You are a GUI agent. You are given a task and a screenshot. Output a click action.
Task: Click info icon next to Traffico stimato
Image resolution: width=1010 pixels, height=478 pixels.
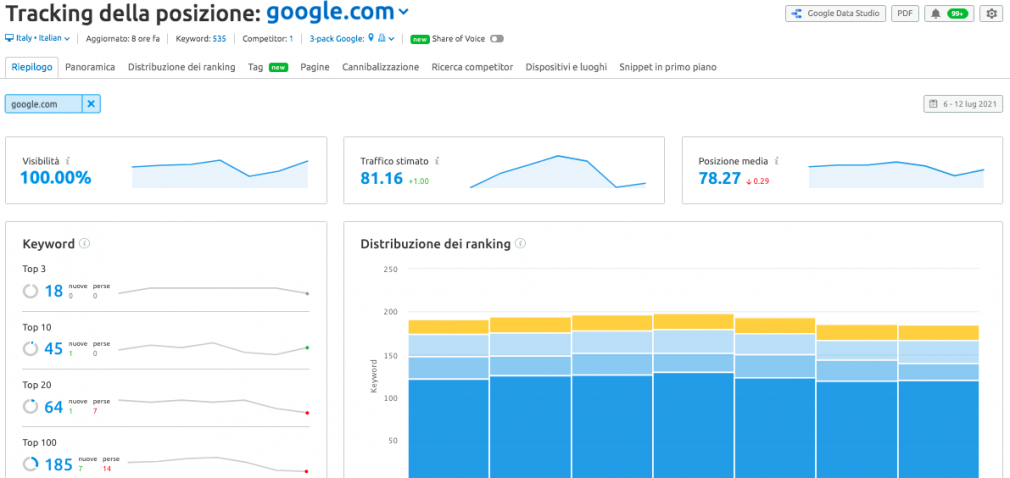[437, 161]
